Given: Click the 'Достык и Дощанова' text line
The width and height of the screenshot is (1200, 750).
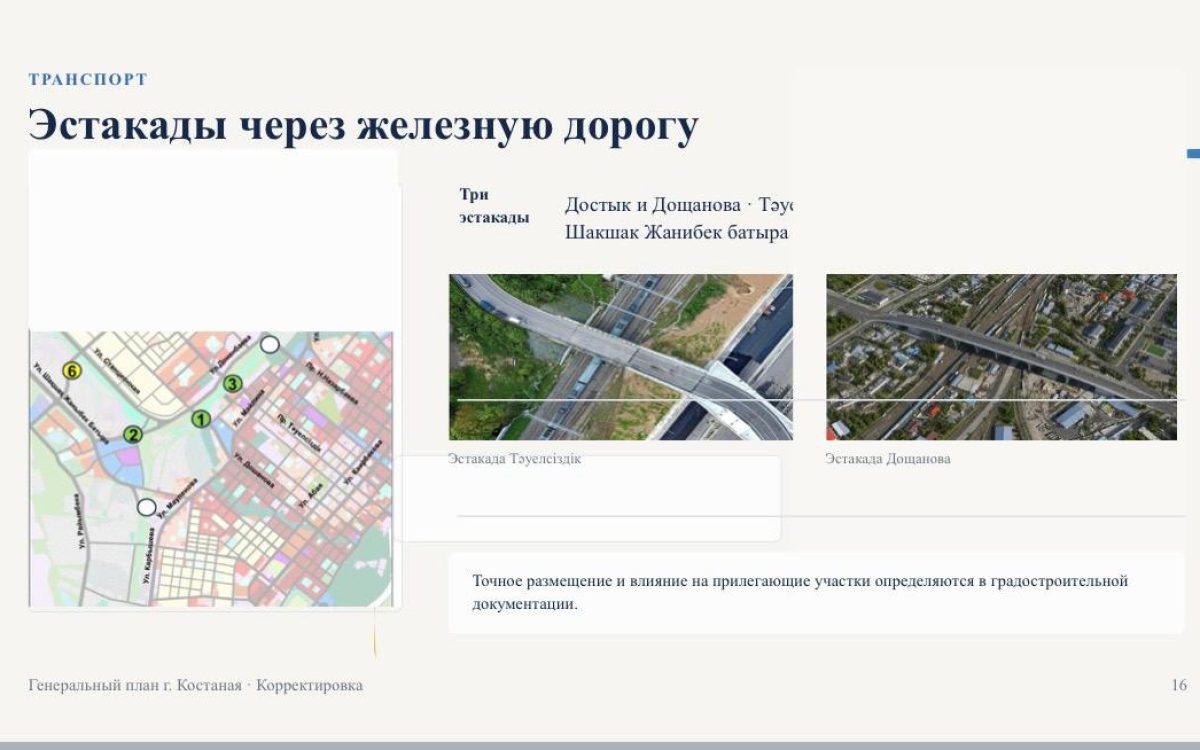Looking at the screenshot, I should (652, 205).
